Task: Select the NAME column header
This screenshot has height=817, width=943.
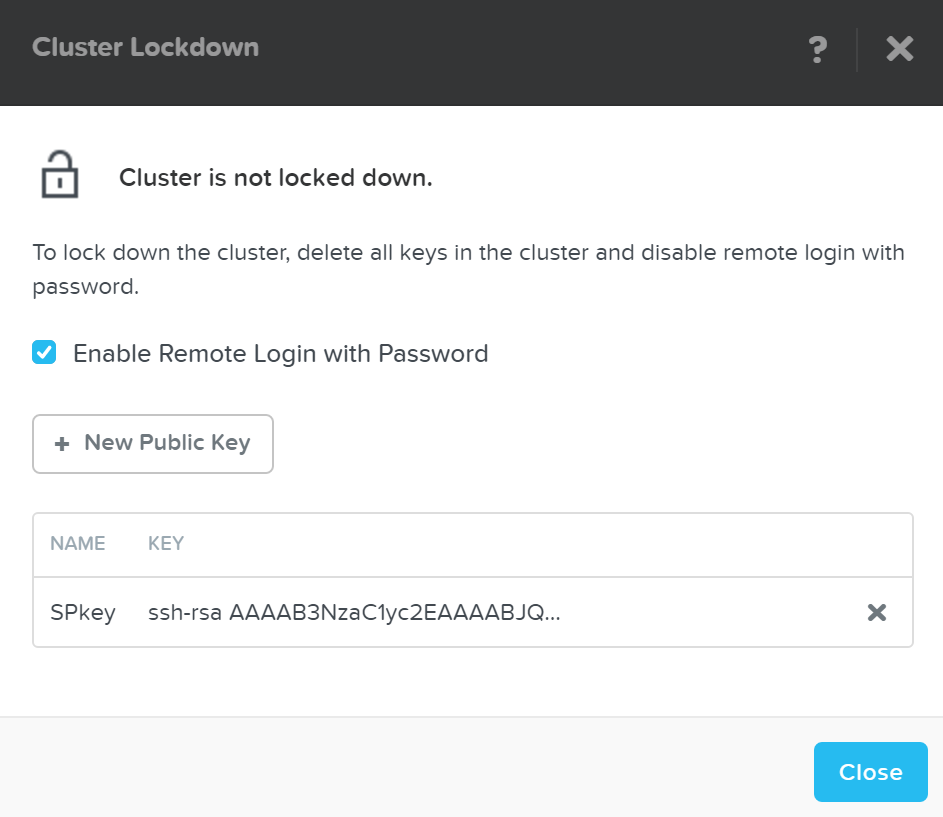Action: [x=78, y=543]
